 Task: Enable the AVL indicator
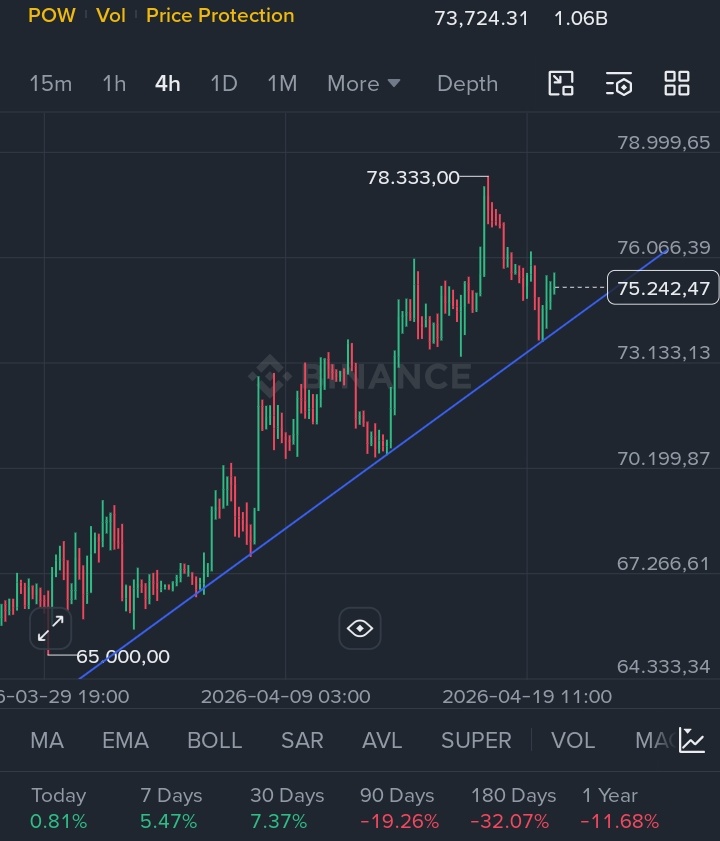pyautogui.click(x=382, y=741)
